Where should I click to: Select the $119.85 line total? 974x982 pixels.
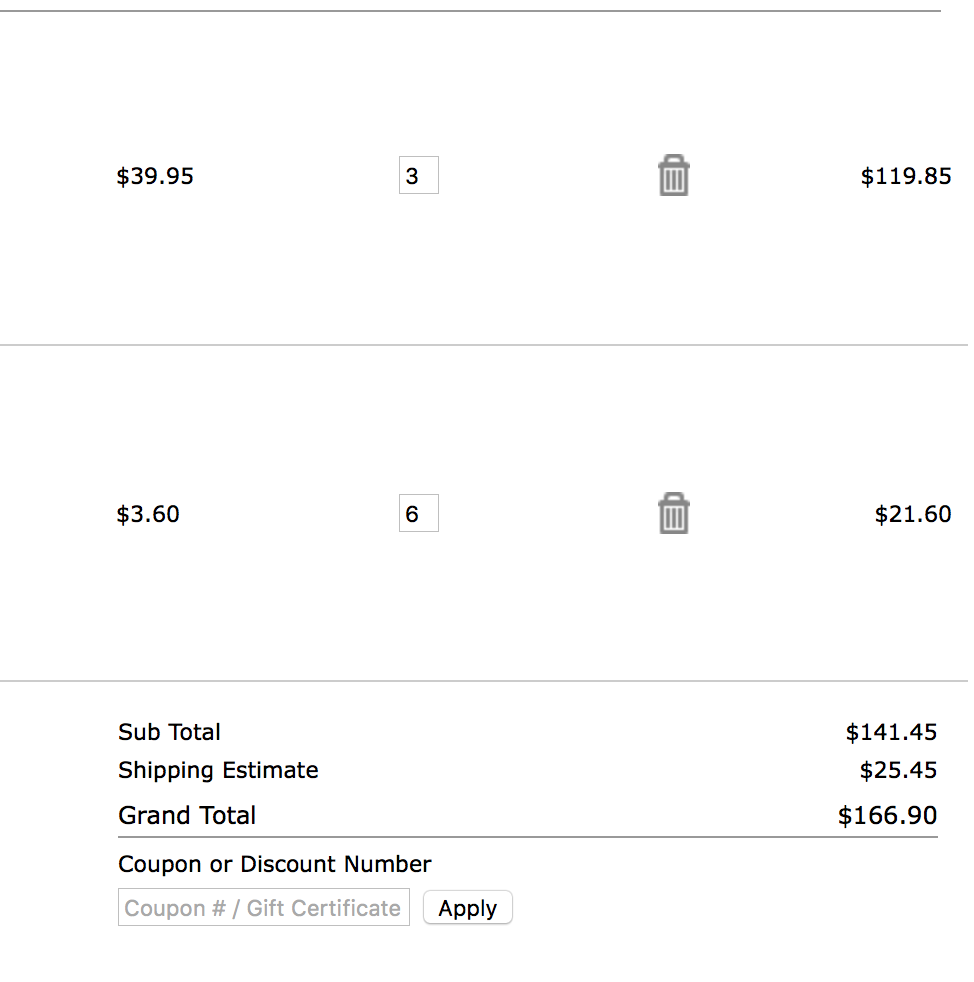[x=905, y=177]
